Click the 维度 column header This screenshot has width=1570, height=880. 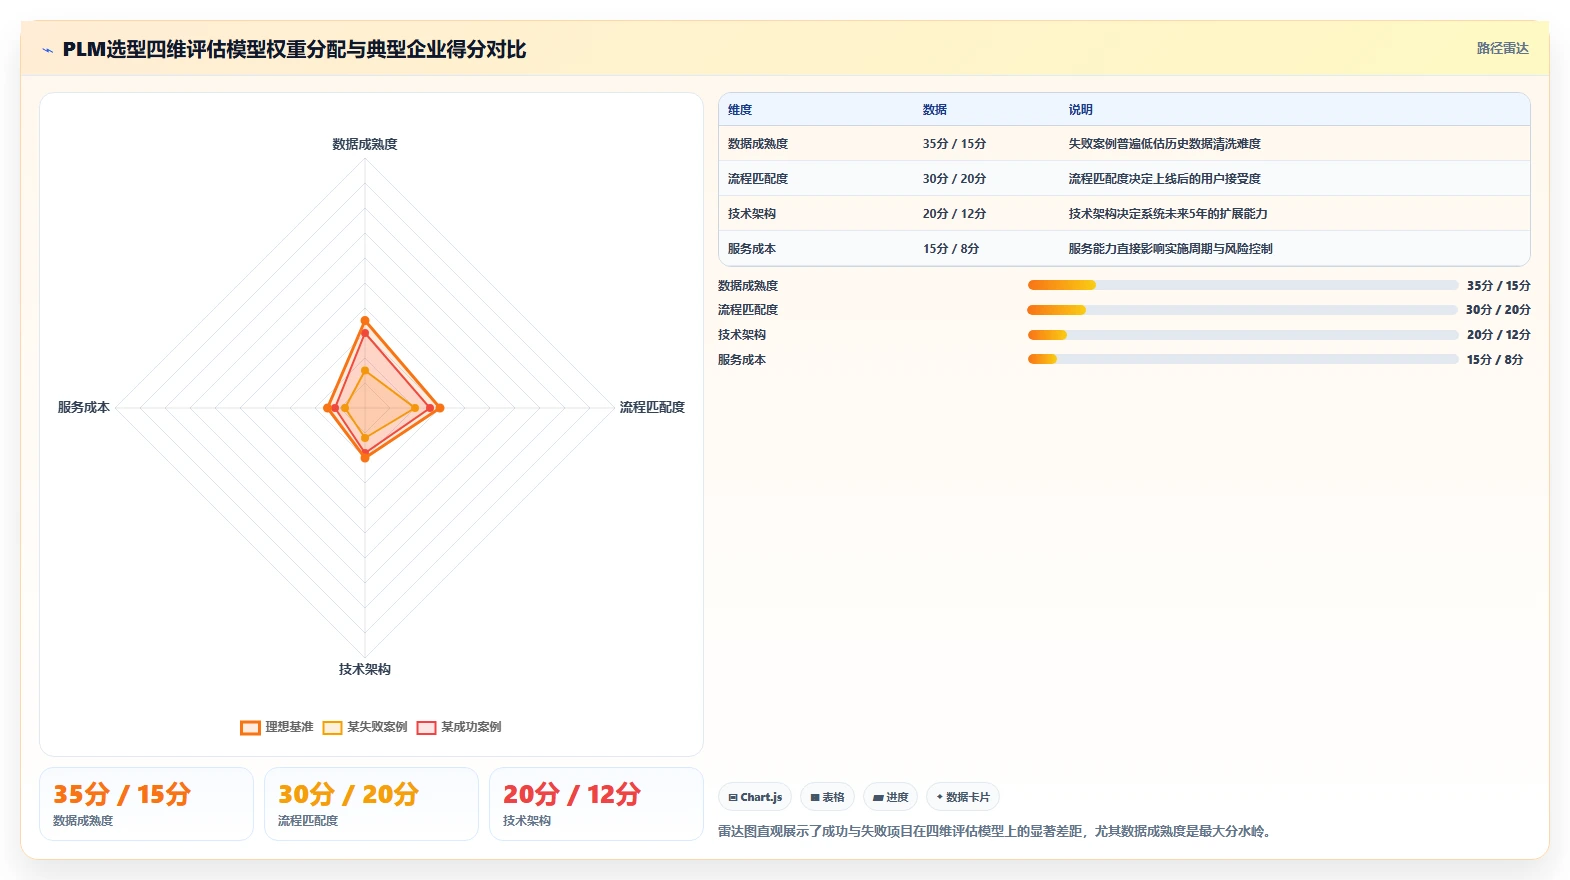(x=740, y=110)
